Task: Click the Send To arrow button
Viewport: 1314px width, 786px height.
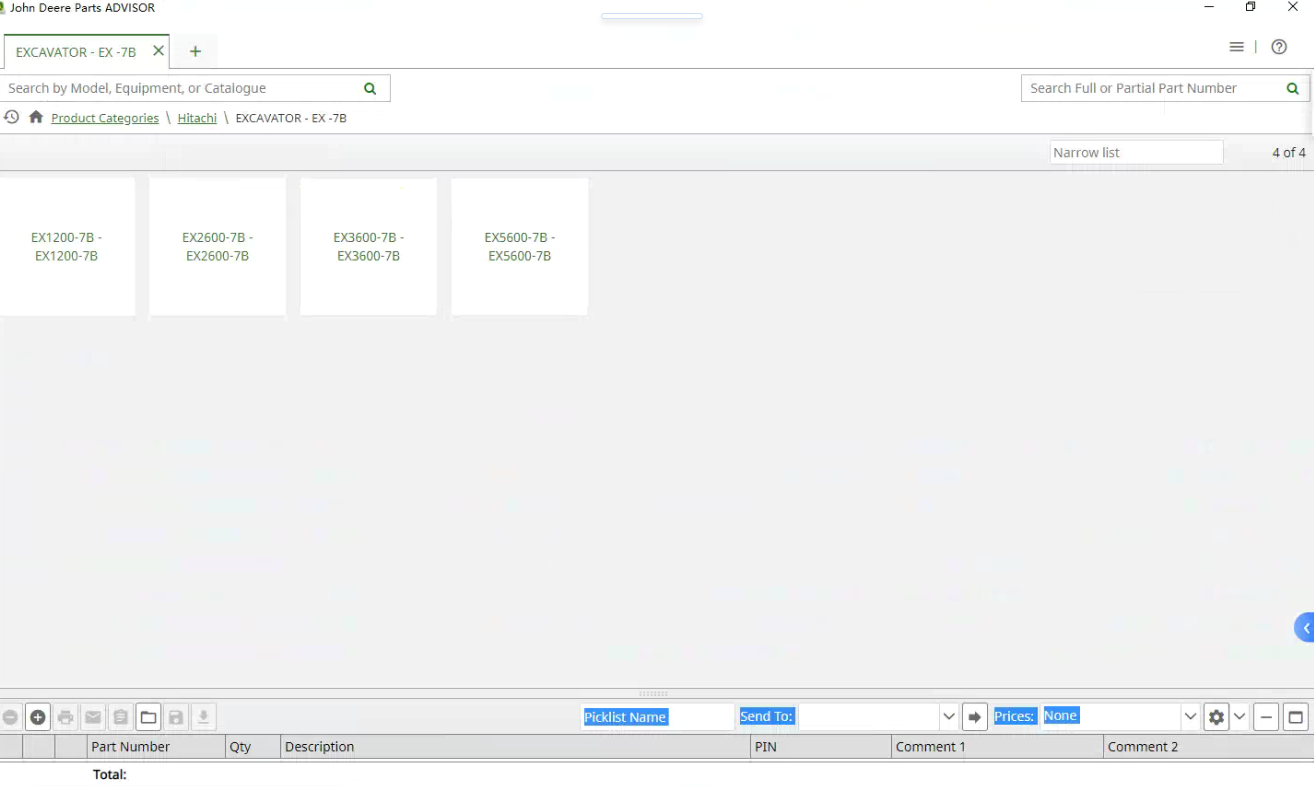Action: point(975,717)
